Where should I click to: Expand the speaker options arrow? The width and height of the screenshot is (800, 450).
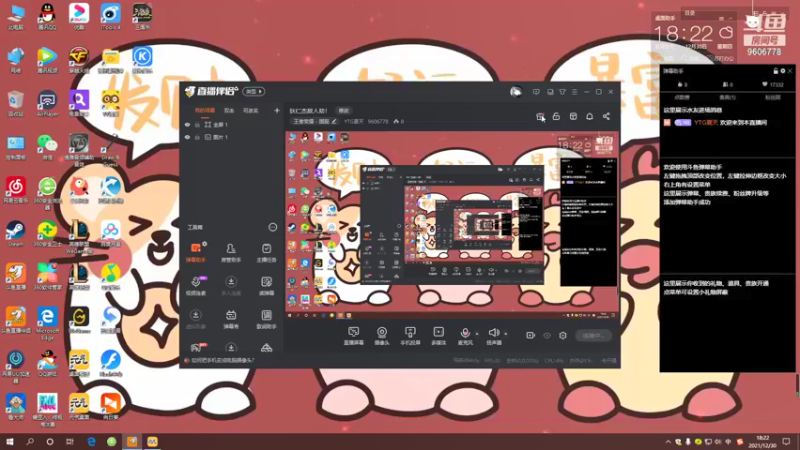[x=506, y=334]
